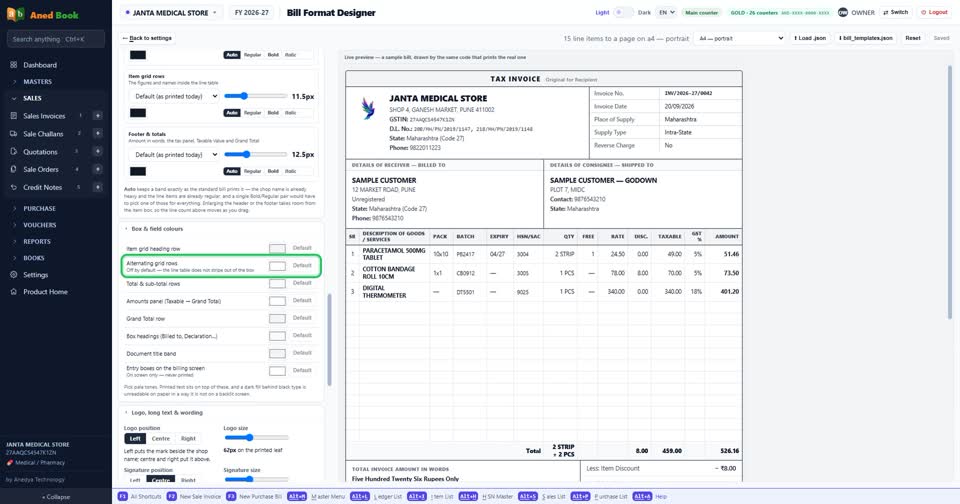Image resolution: width=960 pixels, height=504 pixels.
Task: Set Footer & totals style to Regular
Action: coord(252,171)
